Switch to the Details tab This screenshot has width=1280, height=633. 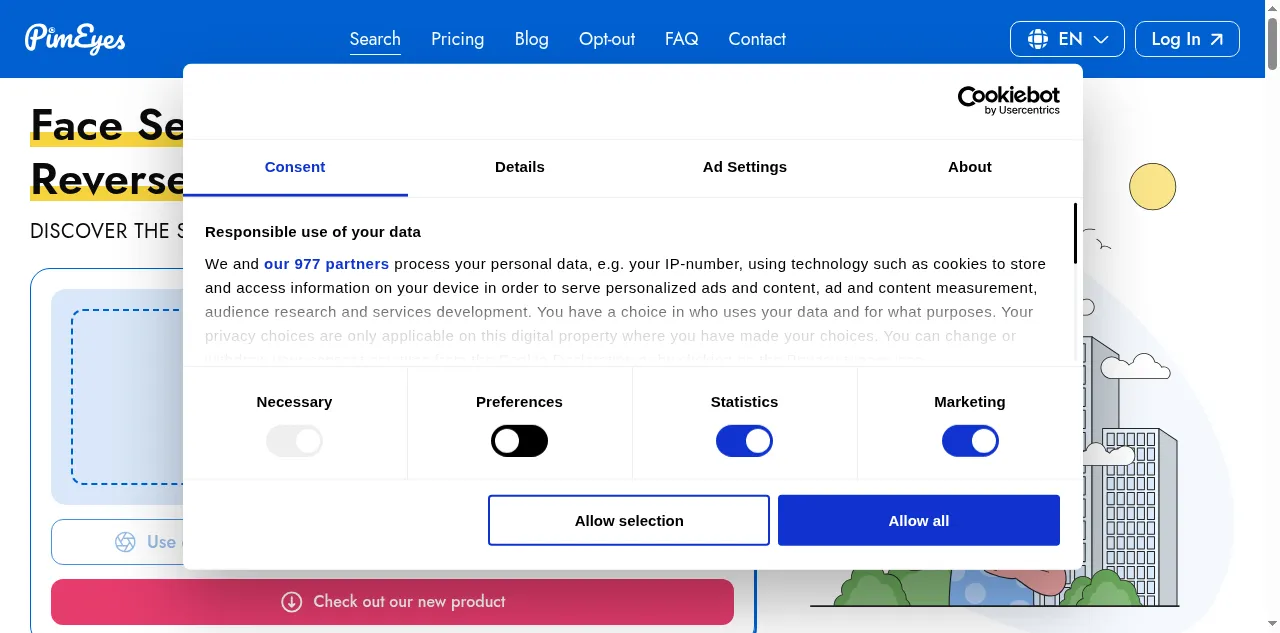tap(520, 167)
